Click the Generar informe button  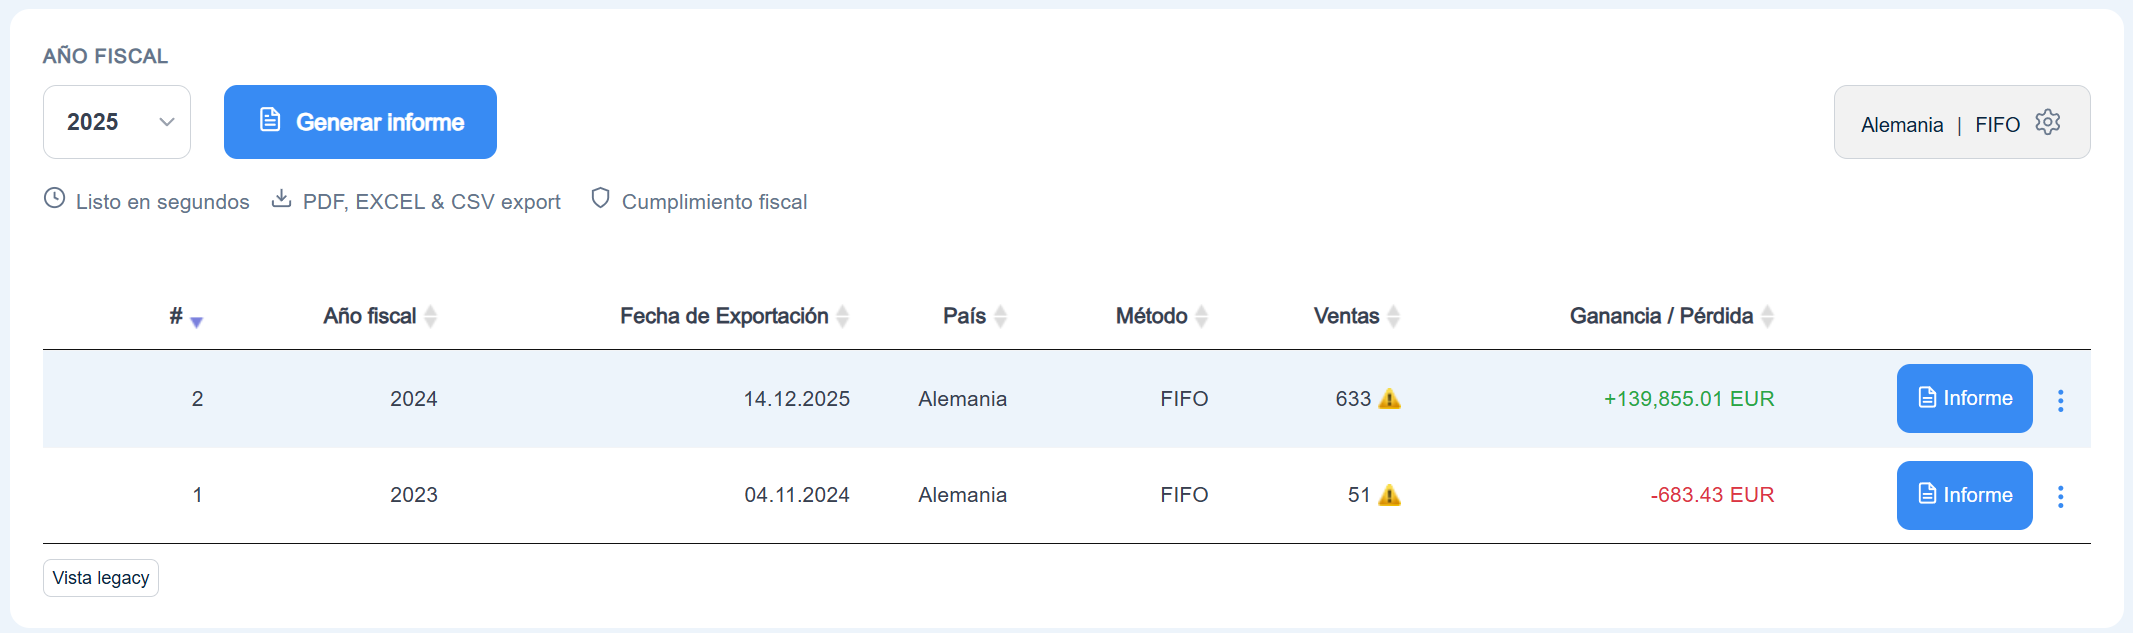(x=360, y=122)
